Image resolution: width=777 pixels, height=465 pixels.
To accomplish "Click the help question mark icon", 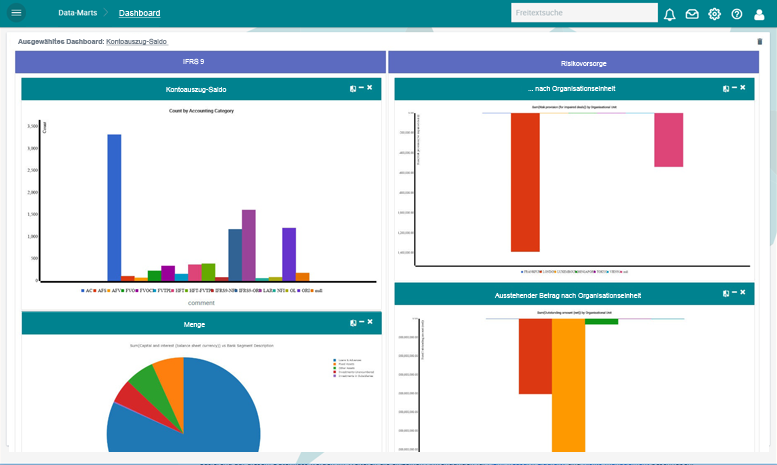I will click(737, 14).
